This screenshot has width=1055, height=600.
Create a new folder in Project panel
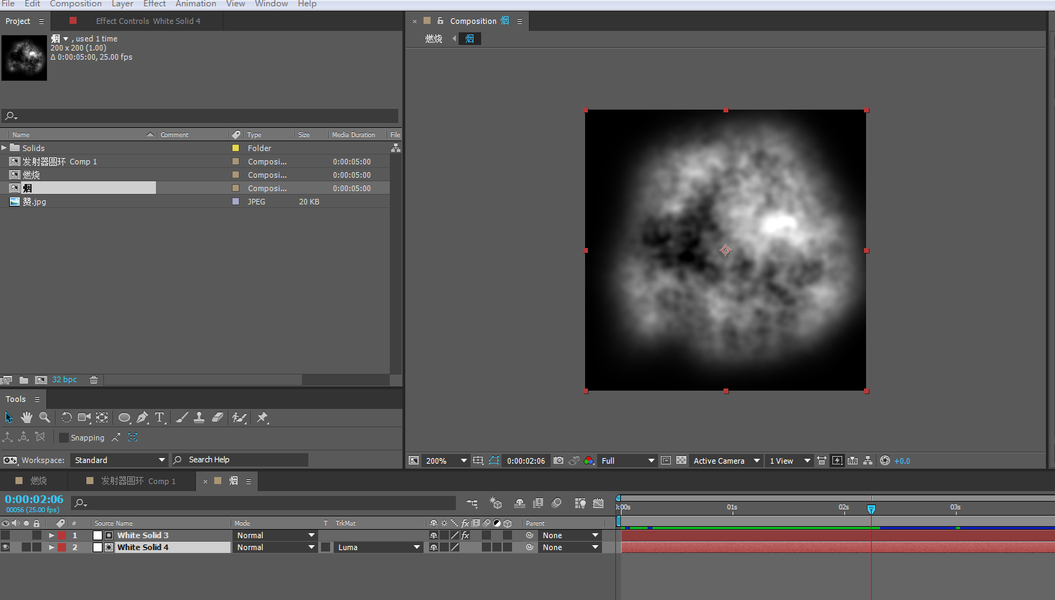(24, 380)
